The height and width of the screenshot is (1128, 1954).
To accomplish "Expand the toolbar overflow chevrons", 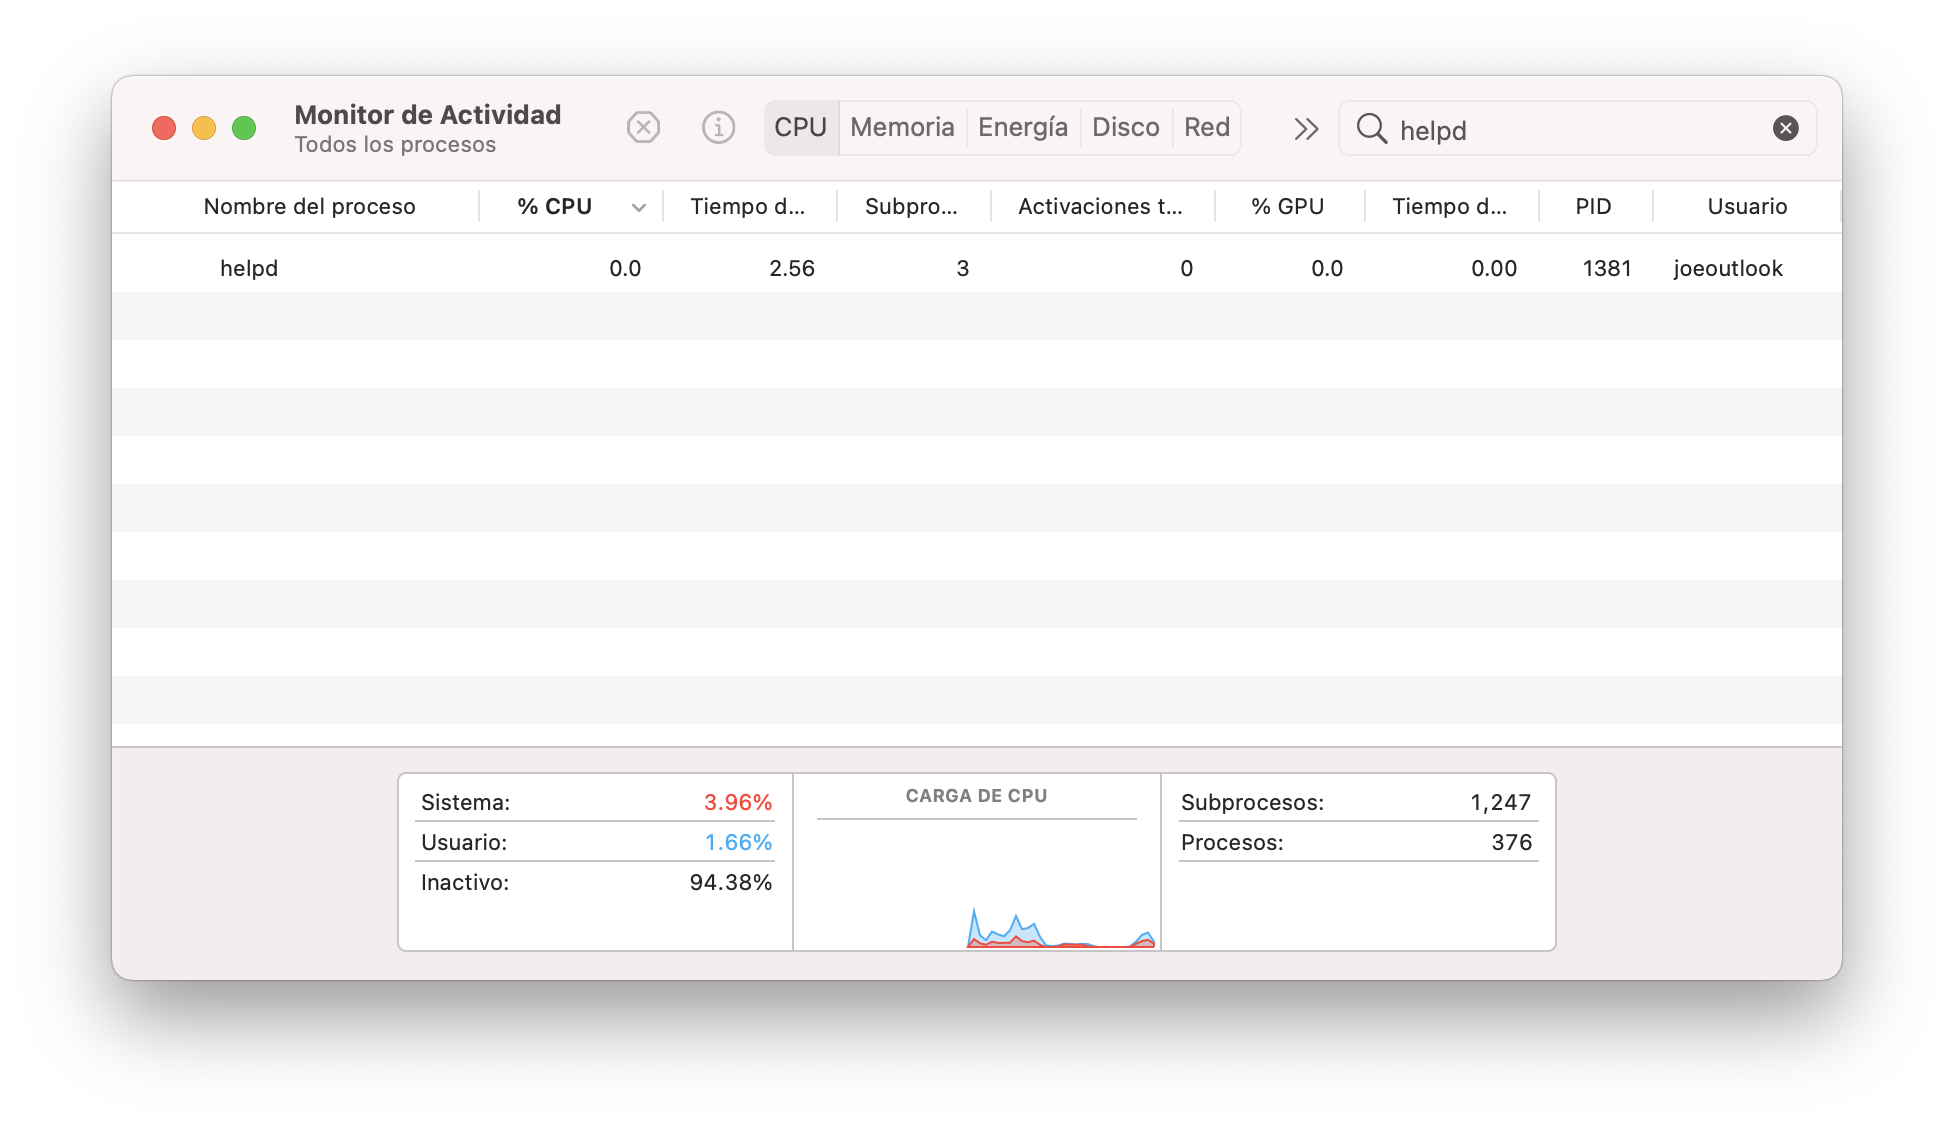I will (1305, 129).
